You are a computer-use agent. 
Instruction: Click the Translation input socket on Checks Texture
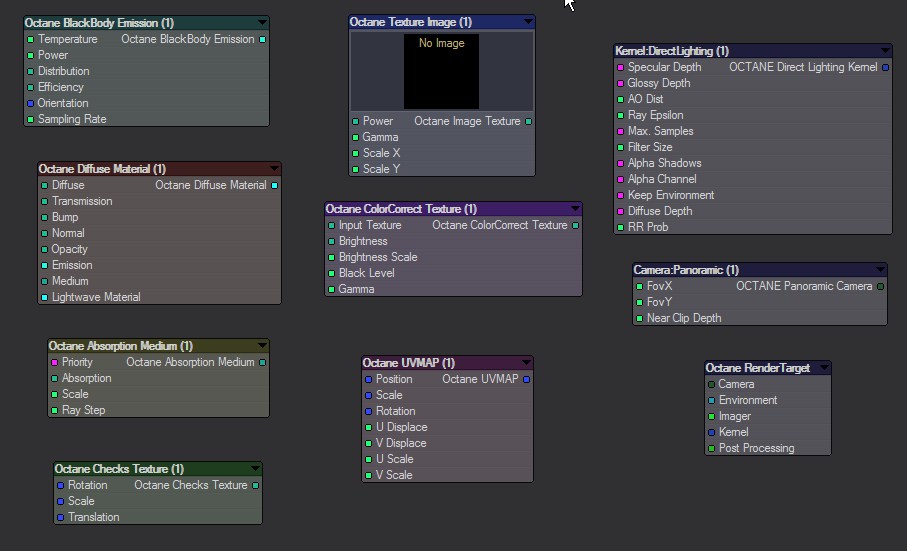click(61, 517)
